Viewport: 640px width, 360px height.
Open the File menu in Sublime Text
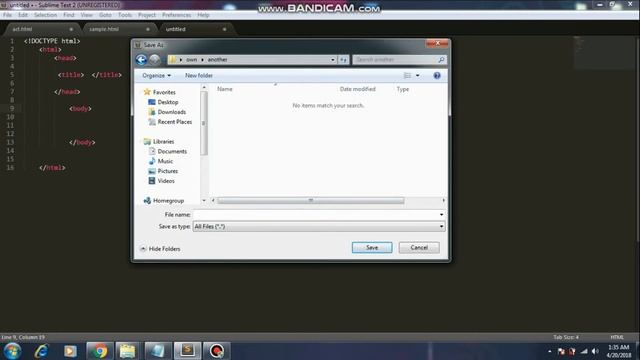coord(7,15)
